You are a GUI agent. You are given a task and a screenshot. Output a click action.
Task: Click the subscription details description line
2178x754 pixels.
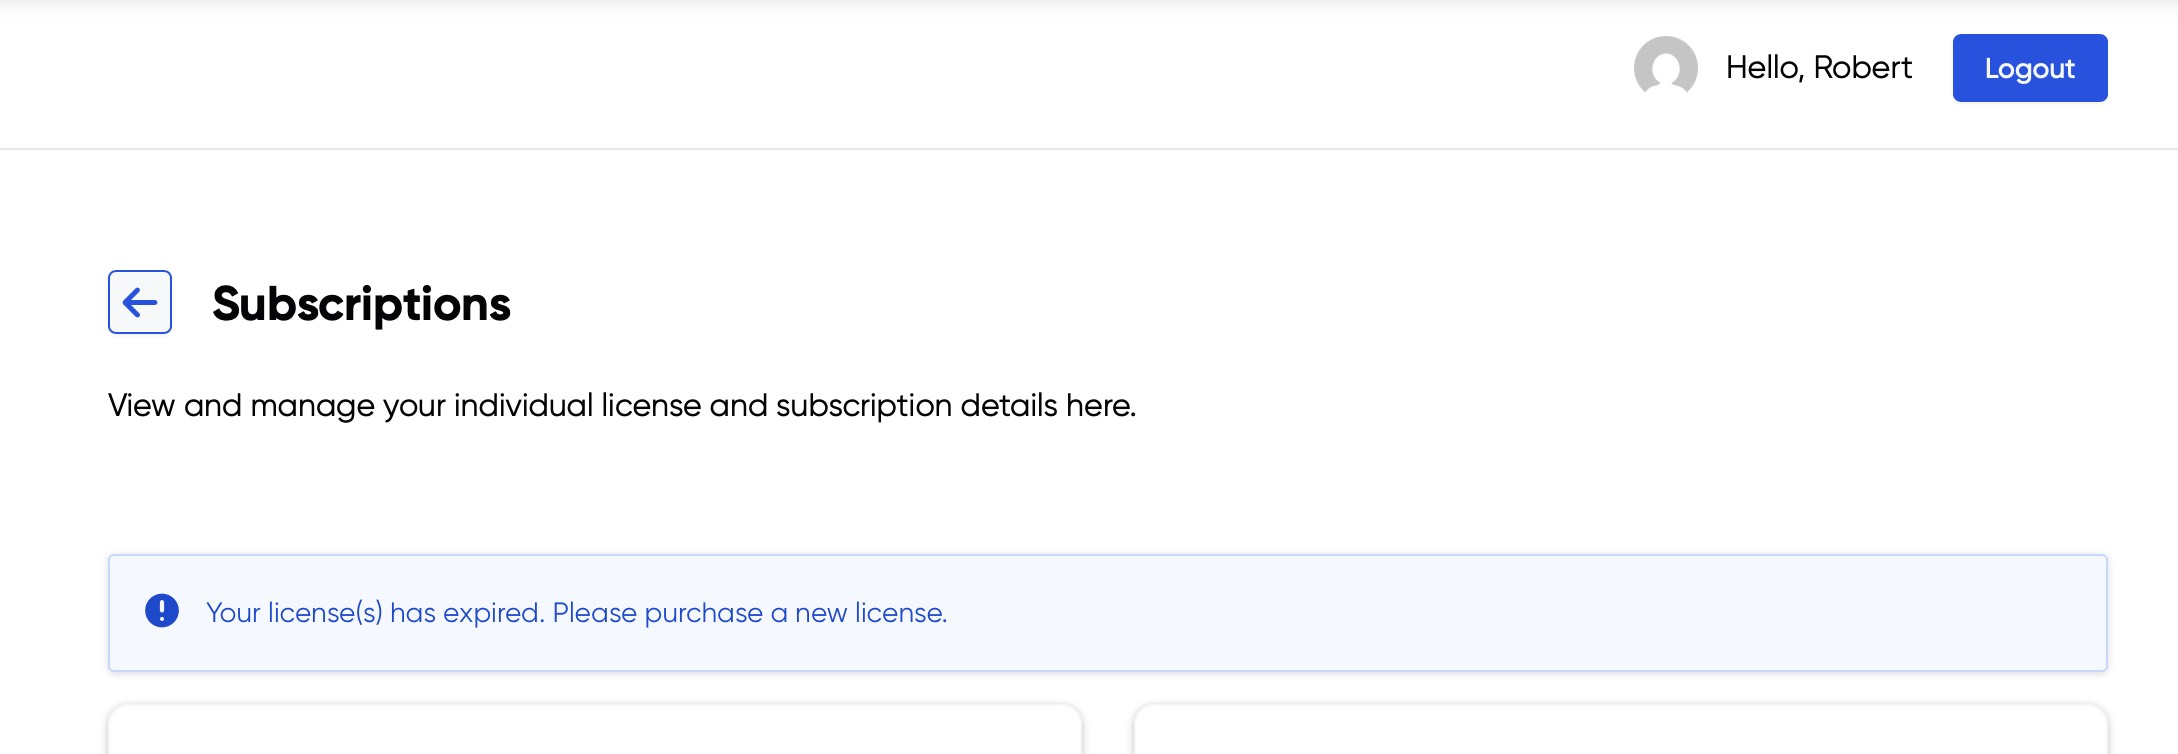pos(621,405)
